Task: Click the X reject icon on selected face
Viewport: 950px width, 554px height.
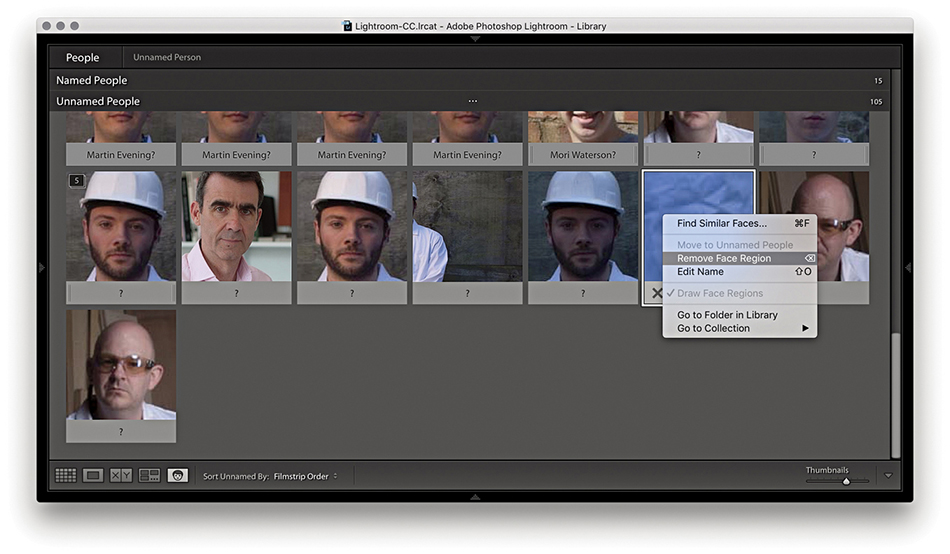Action: (x=656, y=293)
